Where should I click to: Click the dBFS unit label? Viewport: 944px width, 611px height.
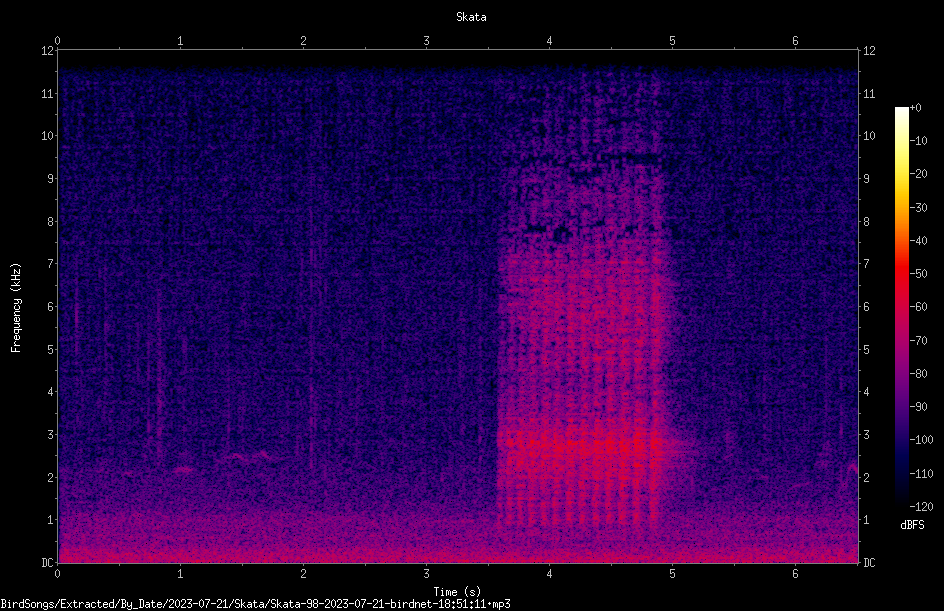[912, 525]
